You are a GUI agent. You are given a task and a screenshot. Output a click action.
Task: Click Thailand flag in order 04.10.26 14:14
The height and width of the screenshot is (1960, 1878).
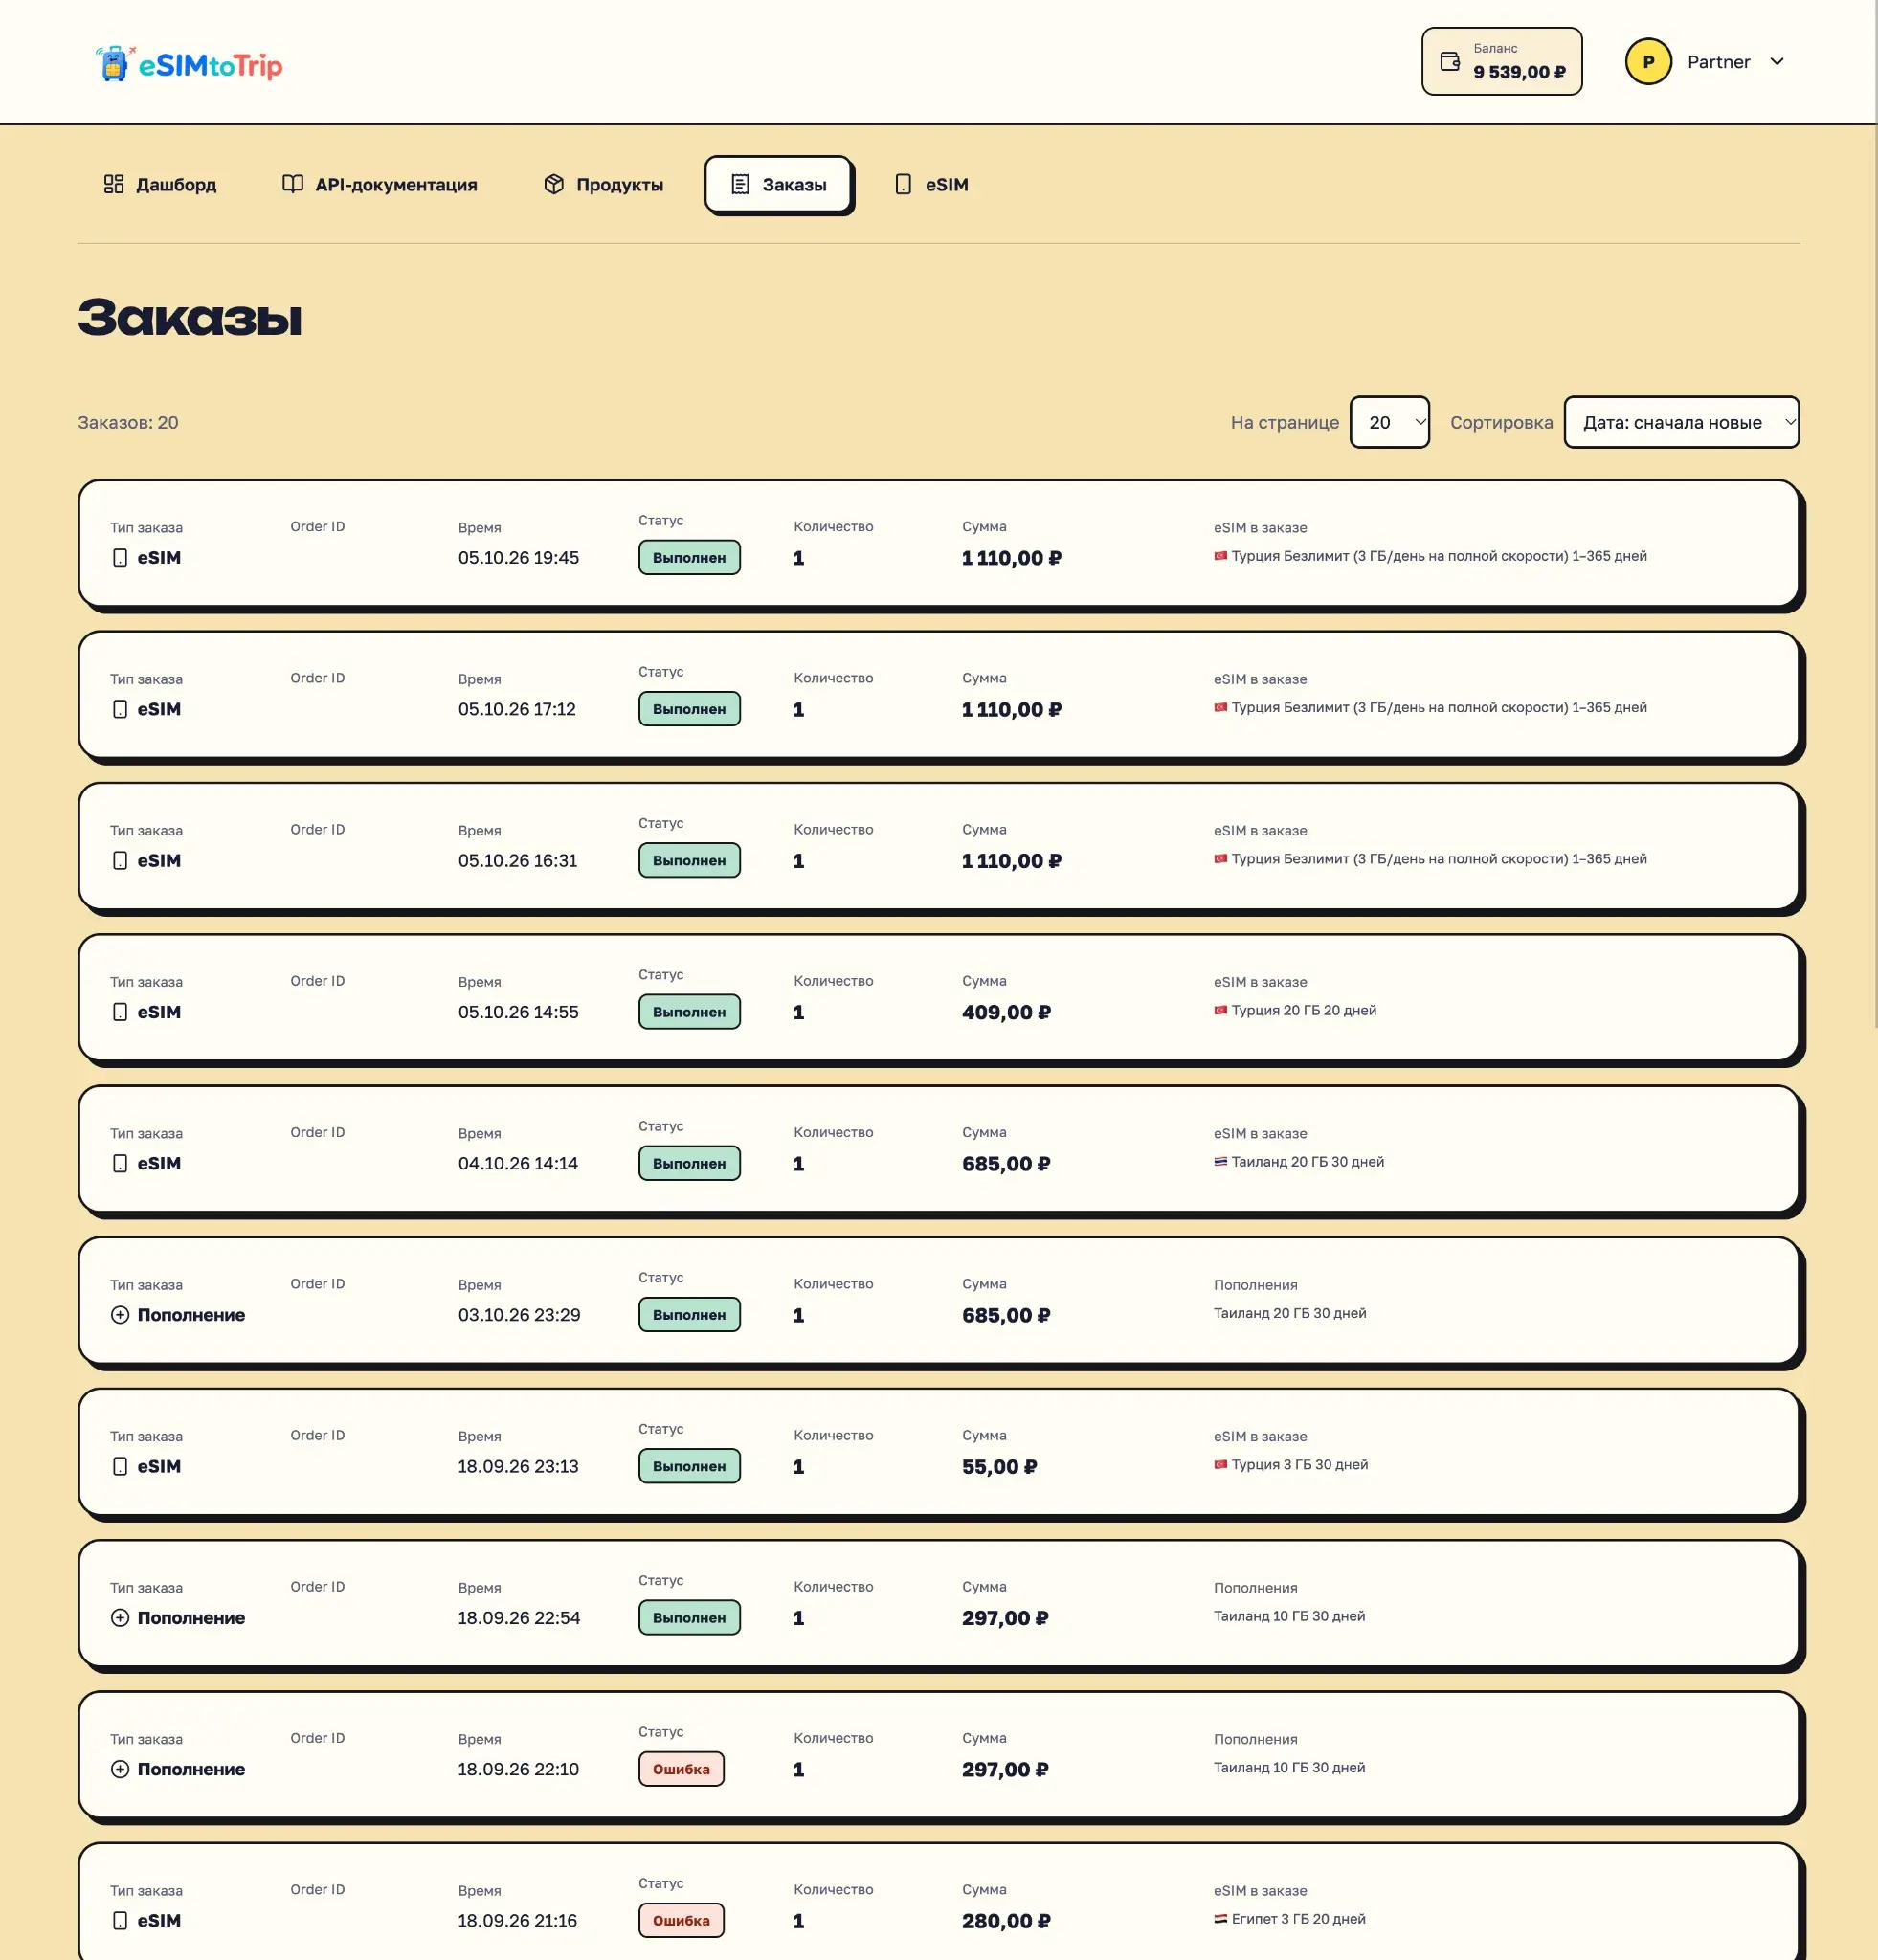(x=1220, y=1162)
